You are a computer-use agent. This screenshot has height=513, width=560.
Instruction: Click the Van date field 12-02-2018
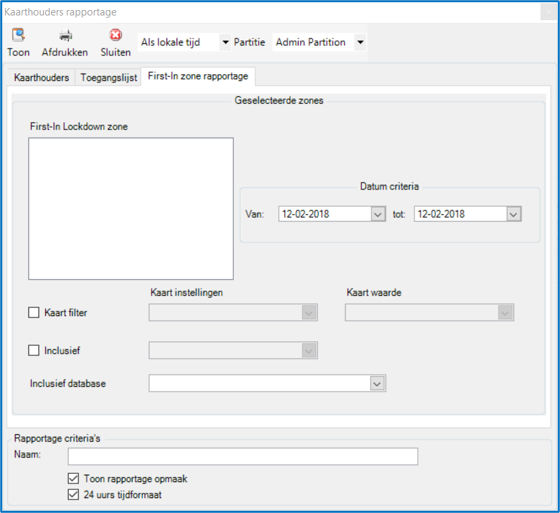pyautogui.click(x=325, y=214)
